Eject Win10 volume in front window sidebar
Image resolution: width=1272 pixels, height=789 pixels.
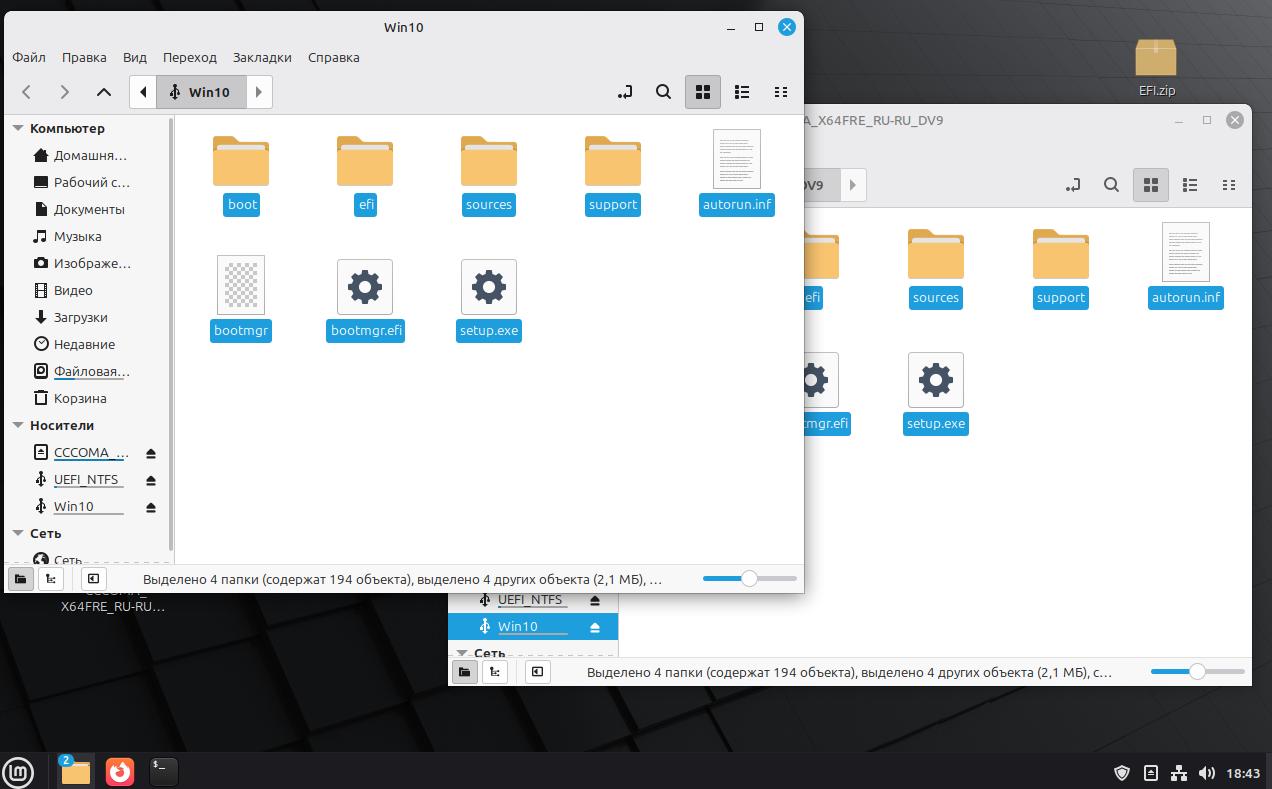click(151, 507)
